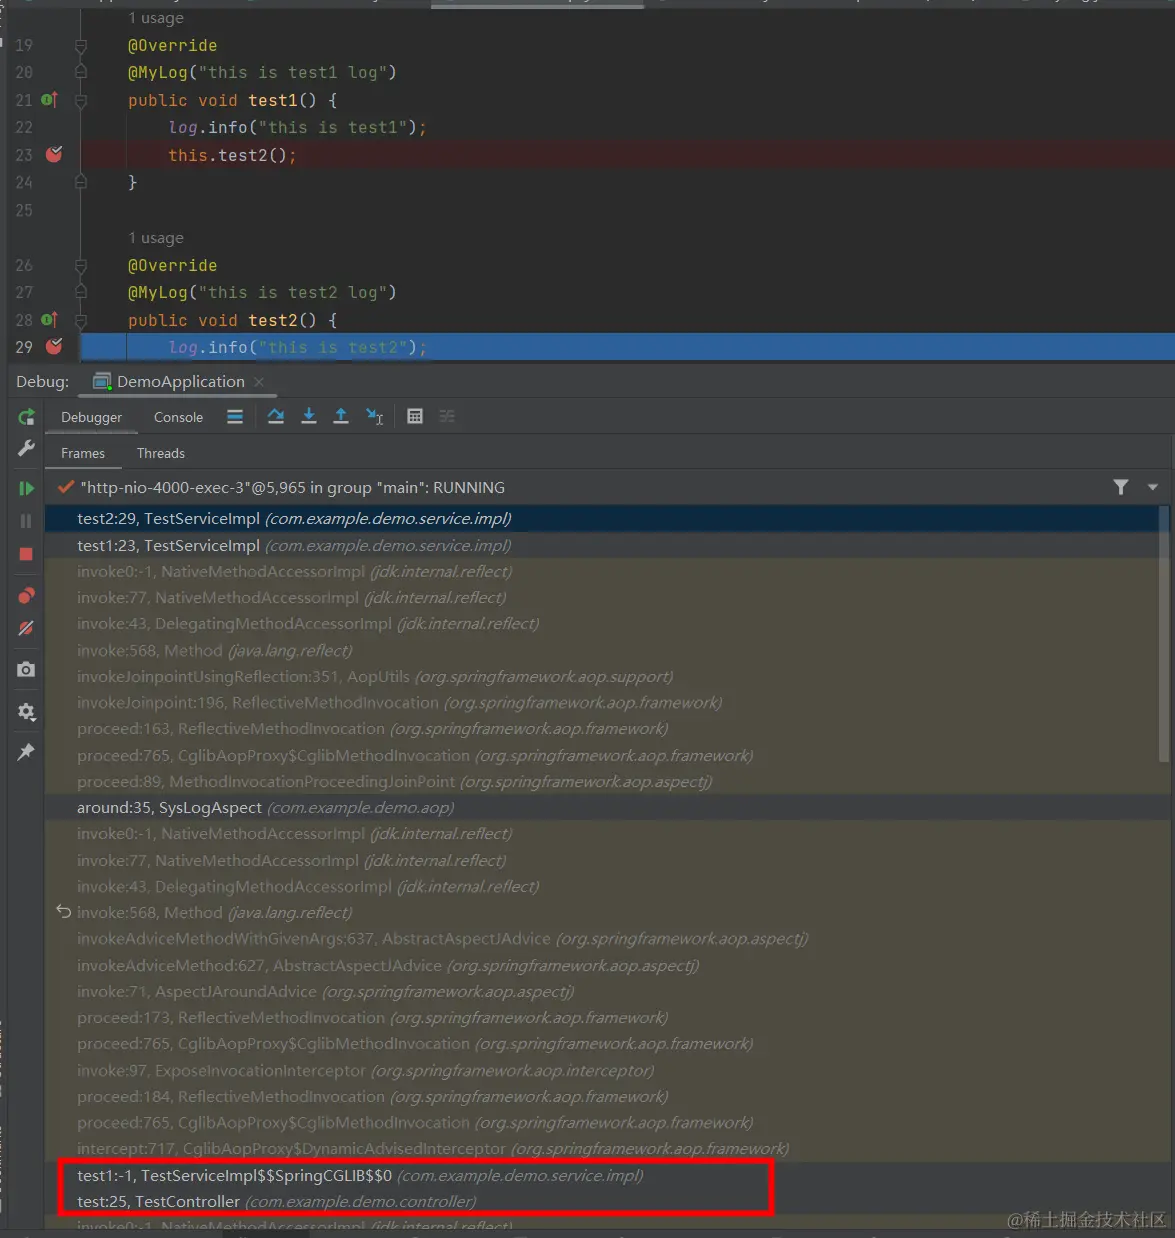
Task: Select frame invokeJoinpointUsingReflection:351, AopUtils
Action: click(601, 676)
